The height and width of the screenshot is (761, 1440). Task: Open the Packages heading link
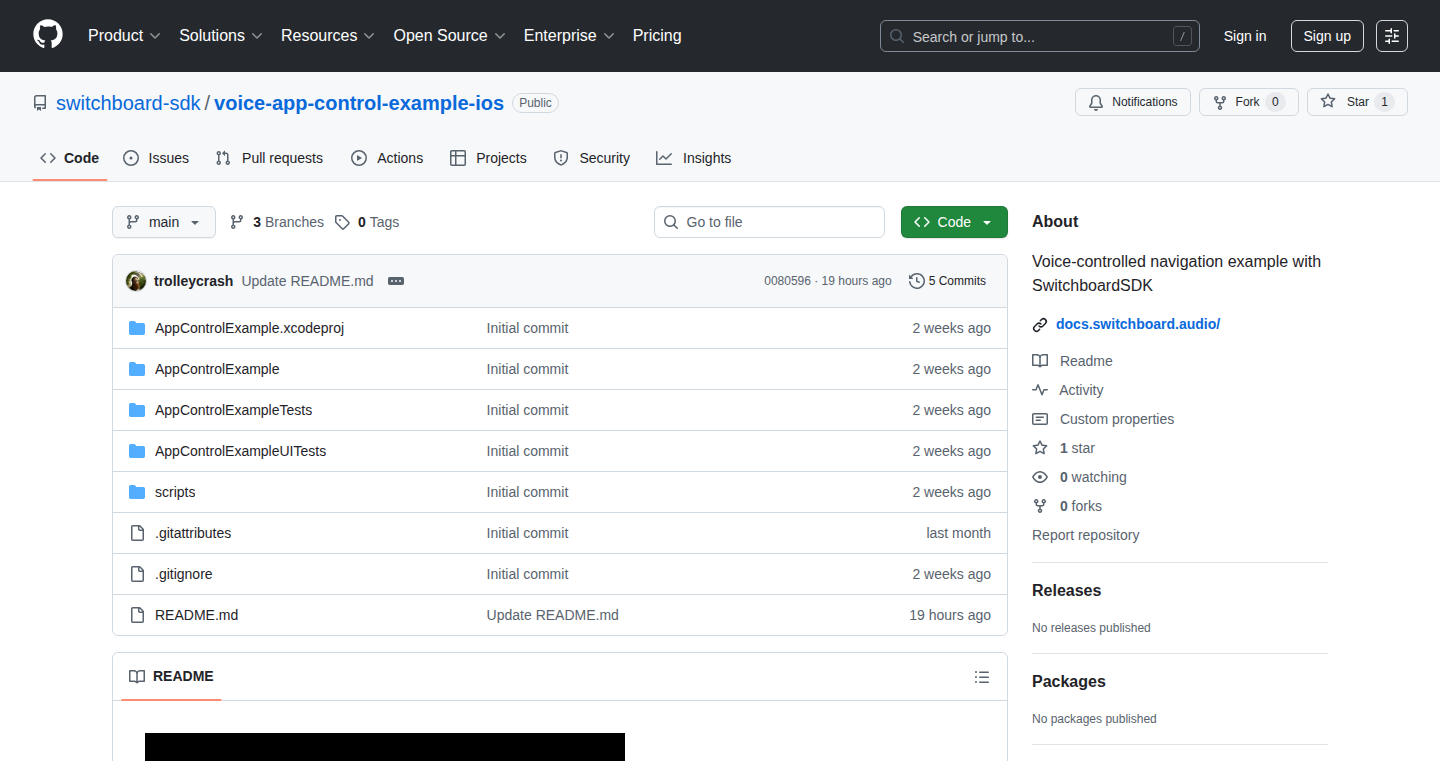[x=1069, y=681]
